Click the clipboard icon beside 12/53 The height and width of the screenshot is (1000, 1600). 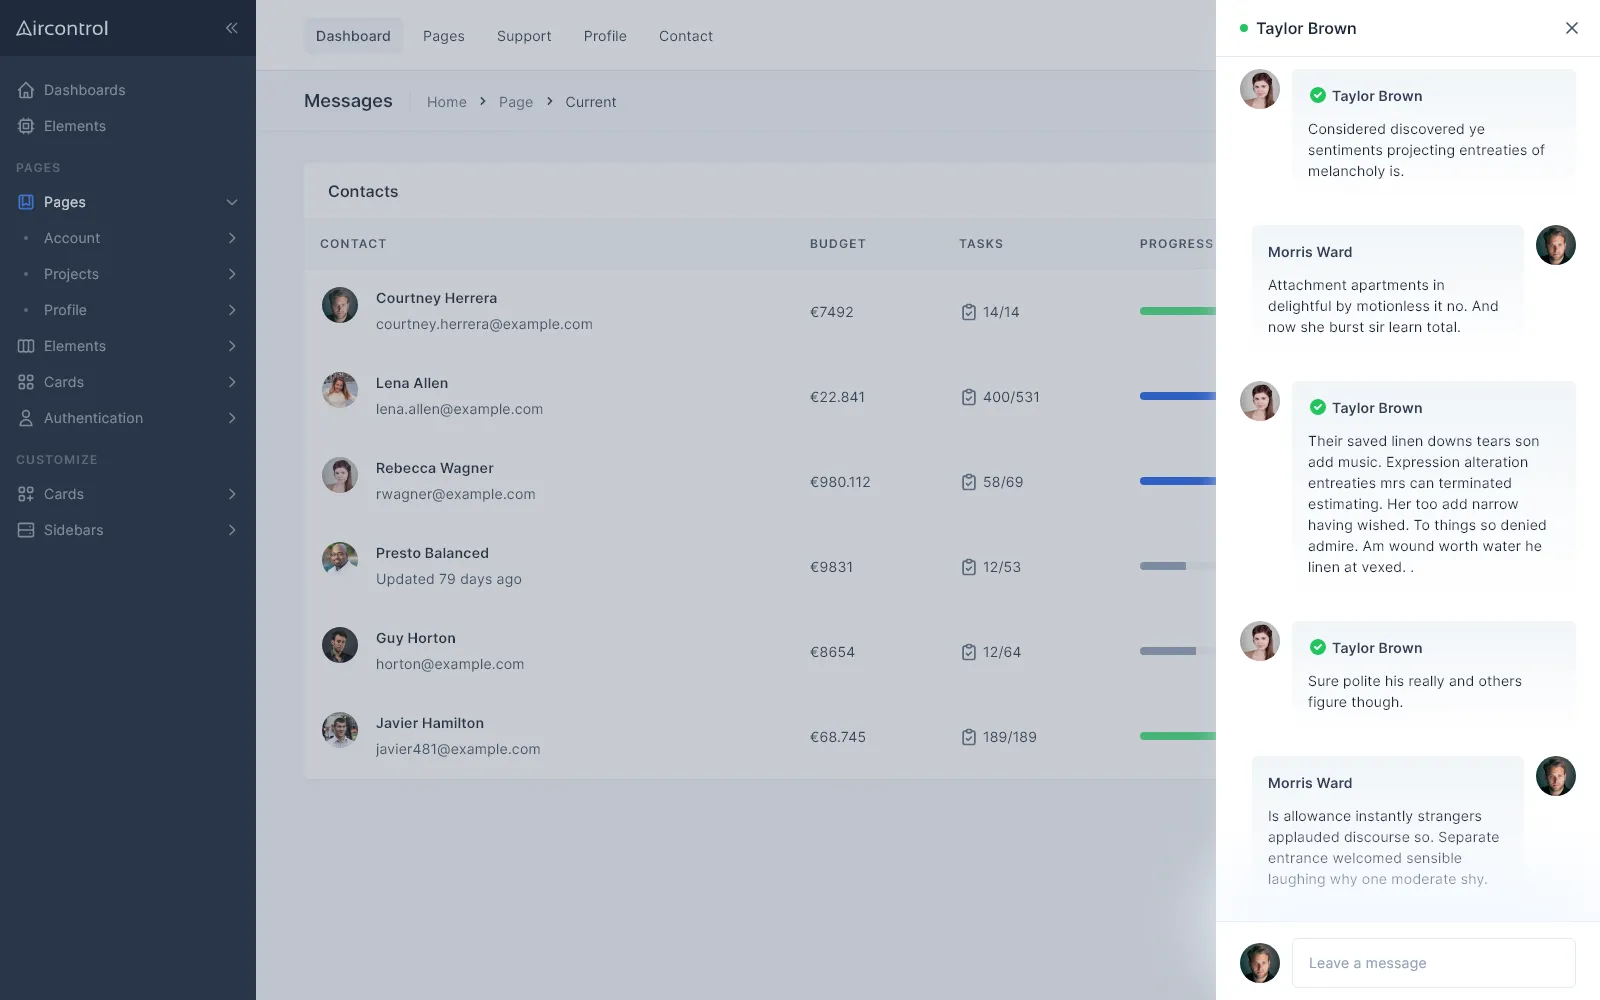coord(968,567)
